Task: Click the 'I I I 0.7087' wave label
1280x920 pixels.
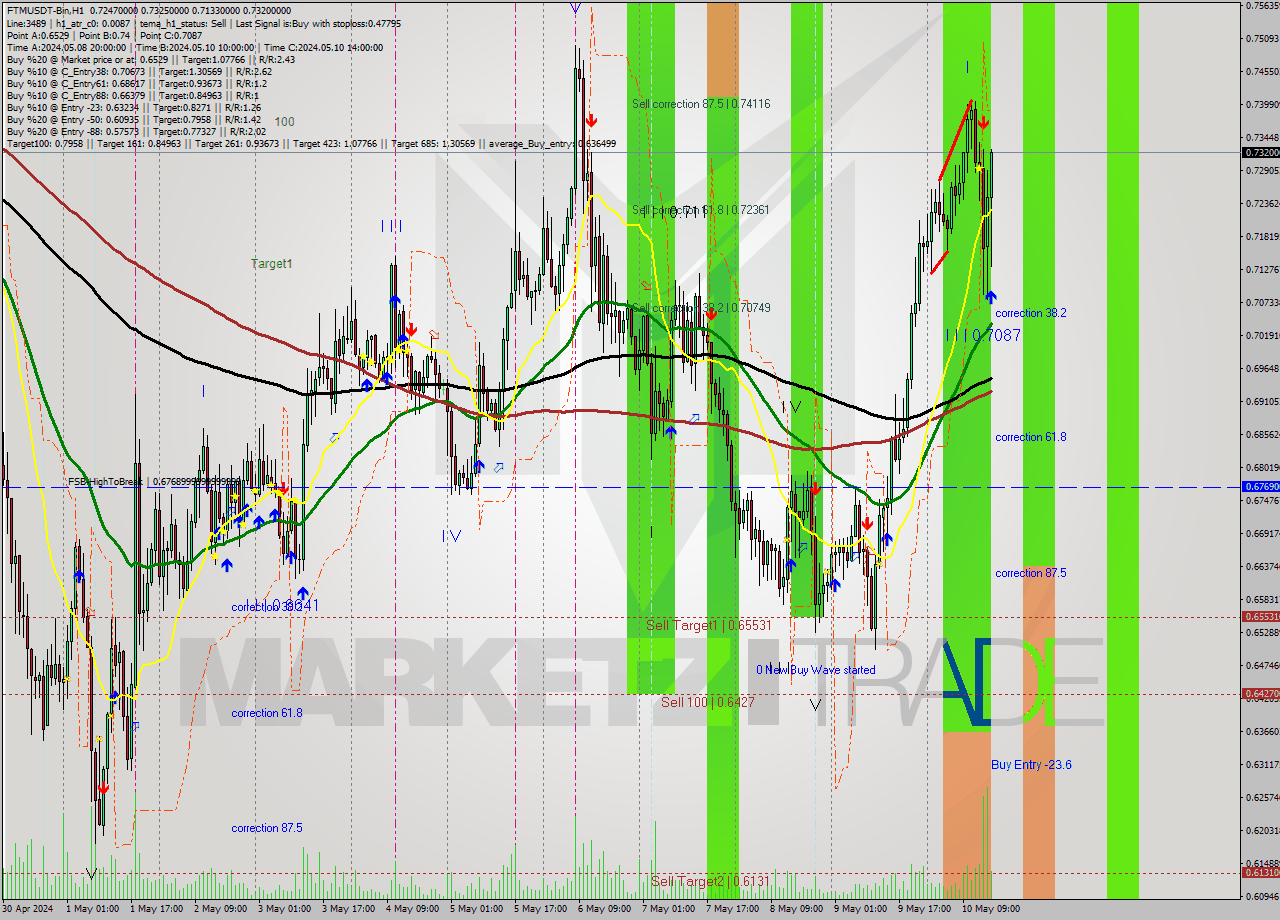Action: 983,336
